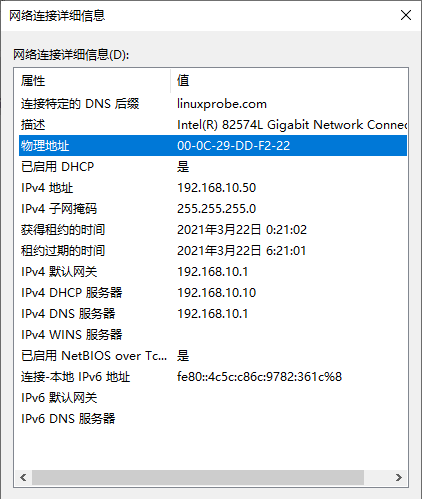Click the right scroll arrow
The height and width of the screenshot is (499, 422).
pyautogui.click(x=399, y=477)
